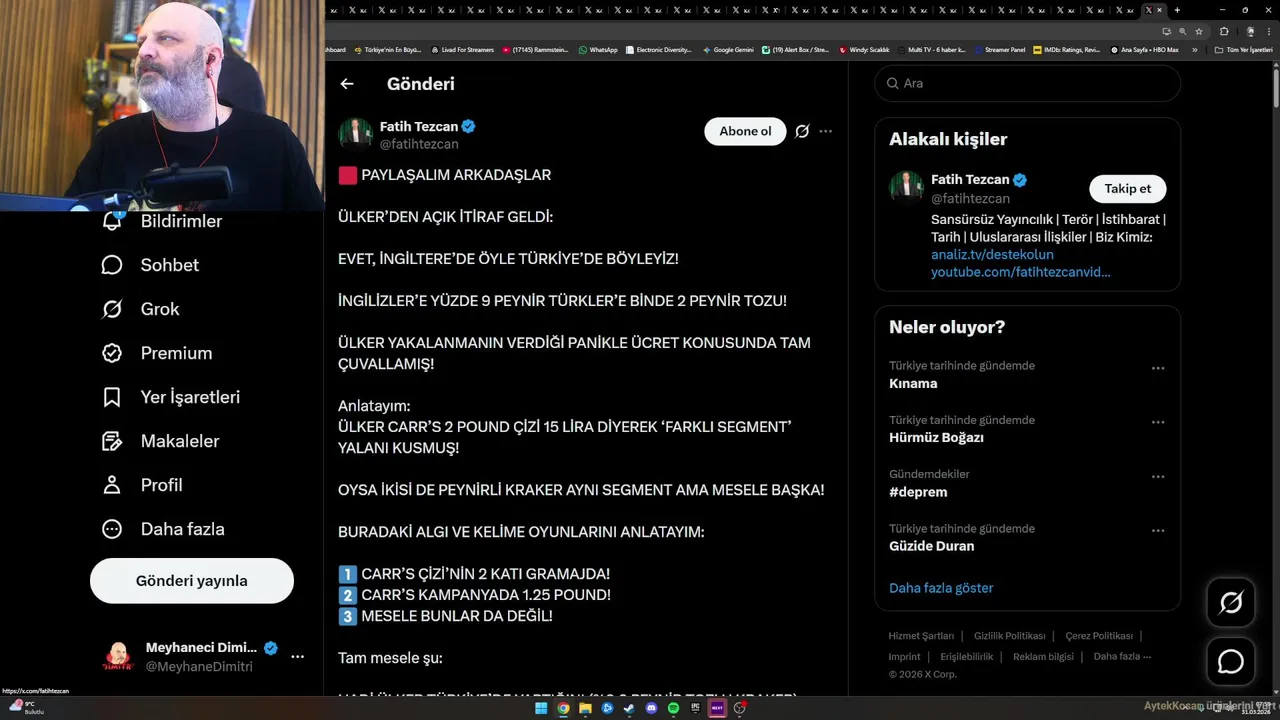Expand Daha fazla in the sidebar
The image size is (1280, 720).
[163, 529]
